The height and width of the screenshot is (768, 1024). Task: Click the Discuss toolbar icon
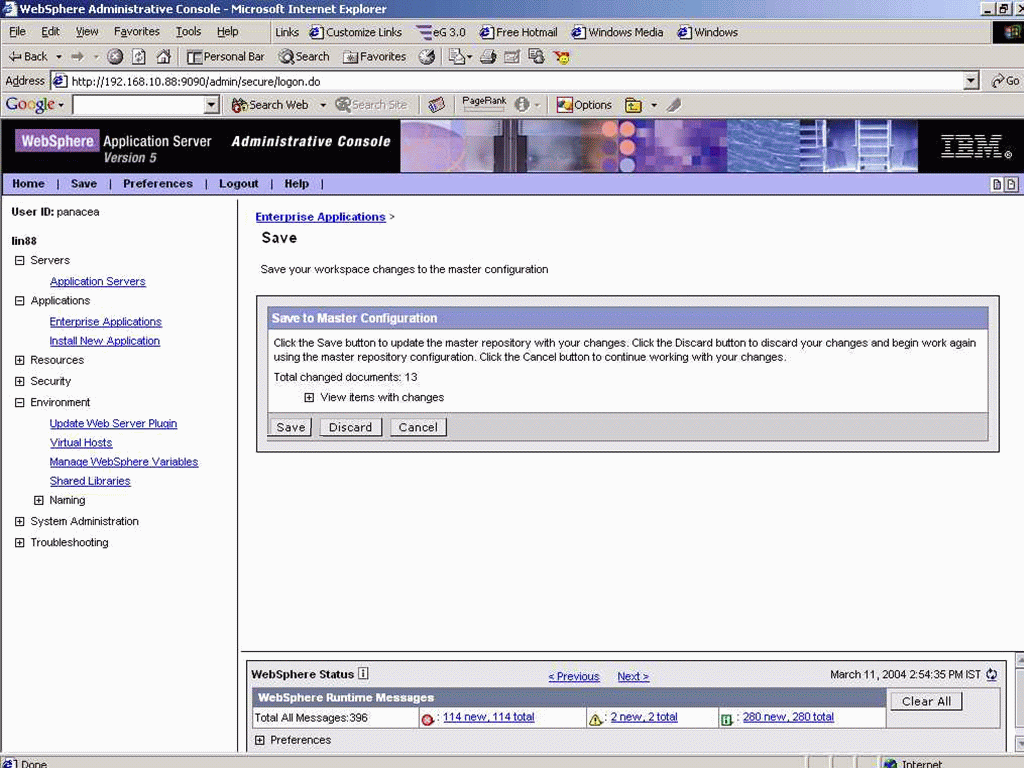536,57
